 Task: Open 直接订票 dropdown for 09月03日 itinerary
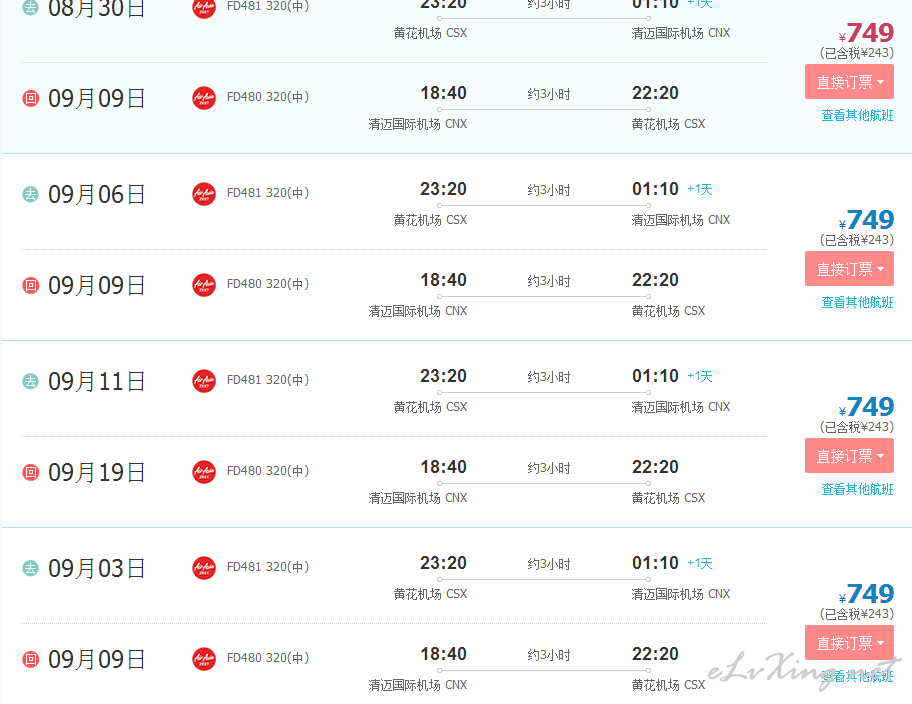click(x=849, y=643)
